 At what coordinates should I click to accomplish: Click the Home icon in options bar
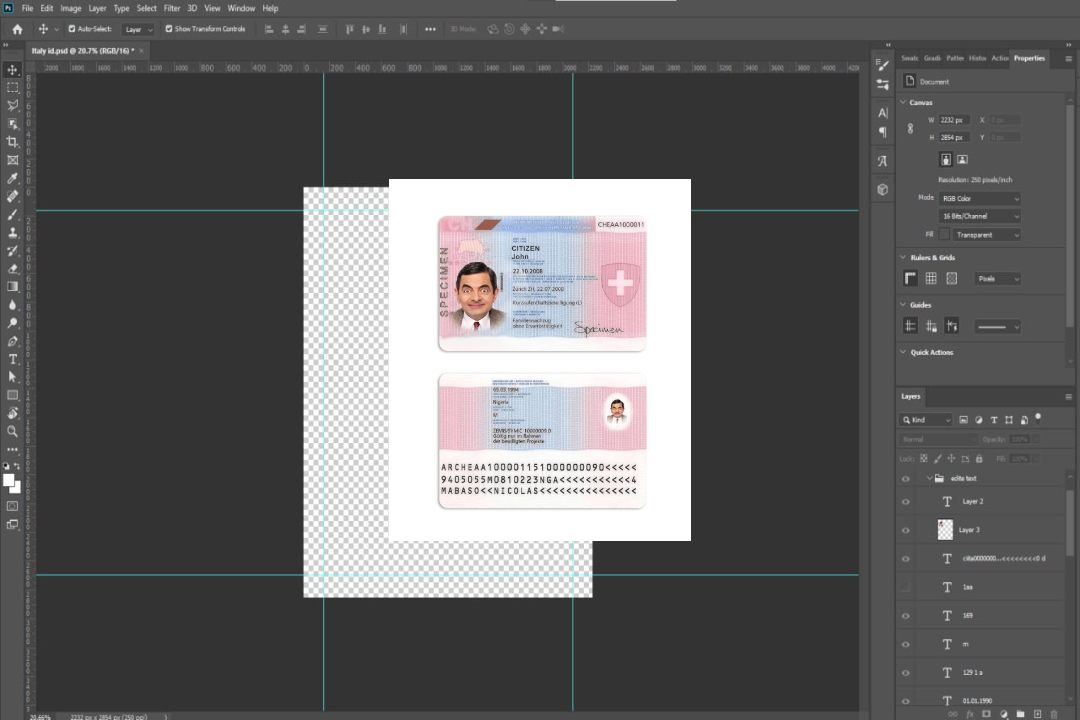pyautogui.click(x=17, y=29)
